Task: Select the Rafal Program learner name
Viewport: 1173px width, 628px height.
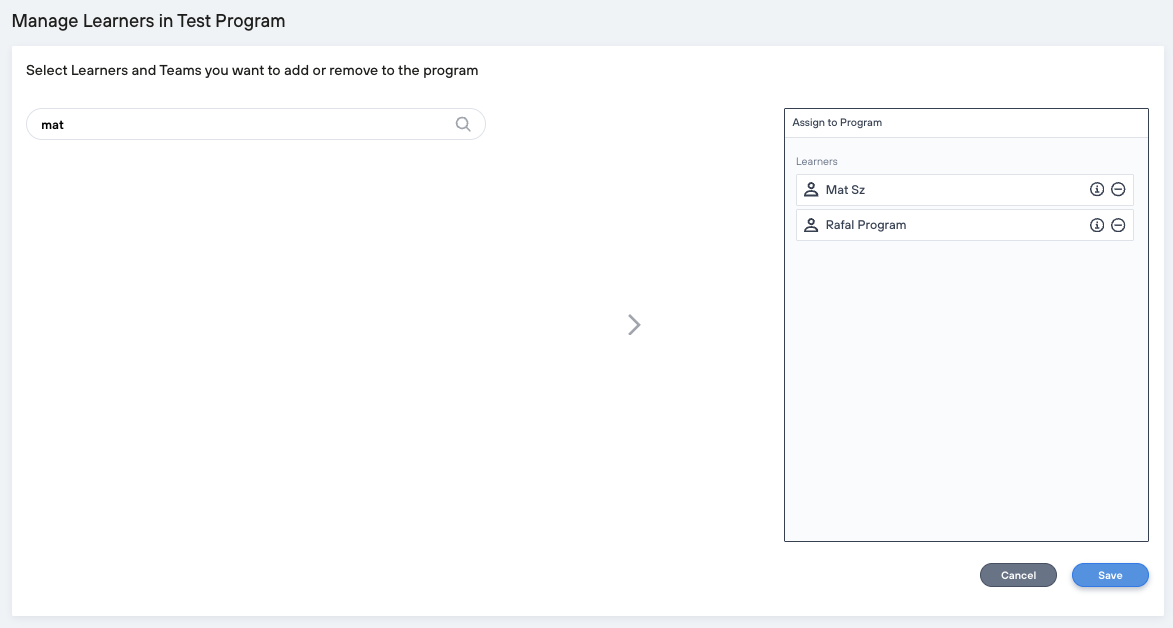Action: [866, 225]
